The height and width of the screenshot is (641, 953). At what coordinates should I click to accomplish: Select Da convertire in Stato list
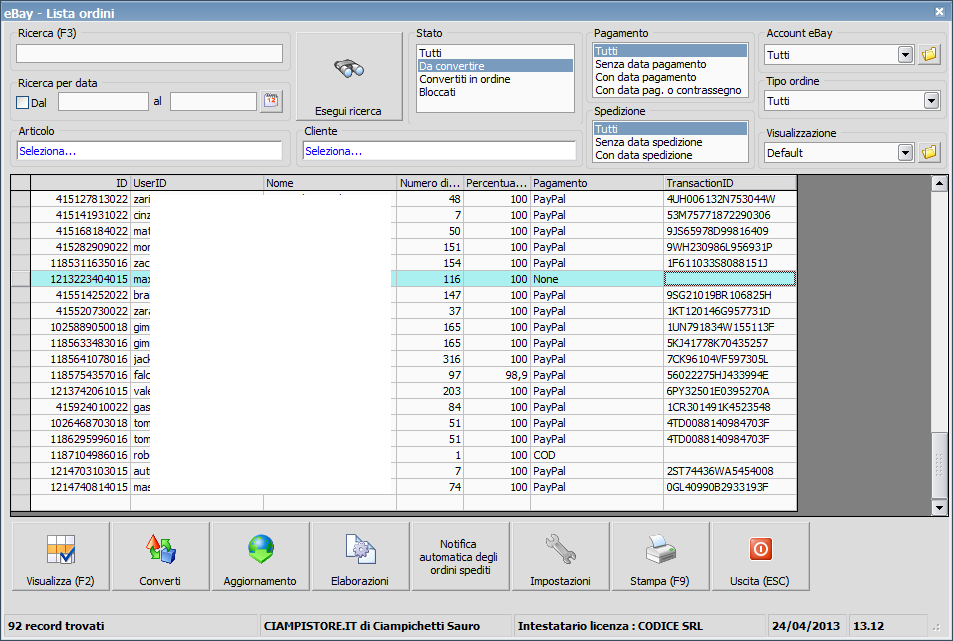point(495,66)
